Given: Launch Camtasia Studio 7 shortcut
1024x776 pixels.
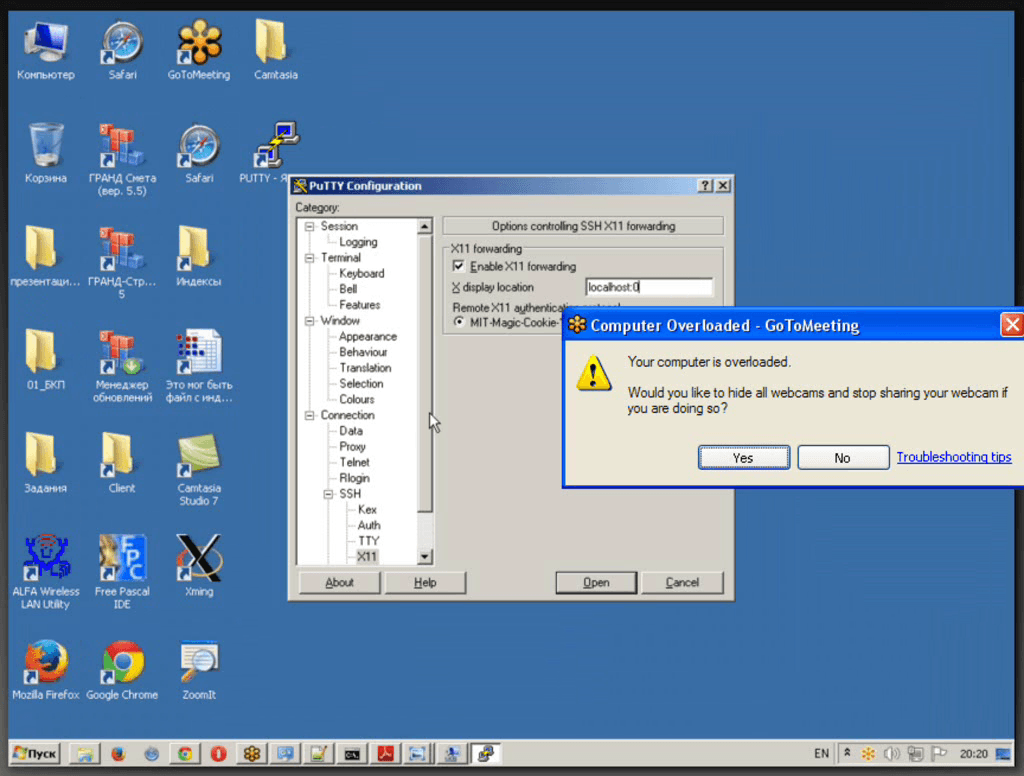Looking at the screenshot, I should click(199, 470).
